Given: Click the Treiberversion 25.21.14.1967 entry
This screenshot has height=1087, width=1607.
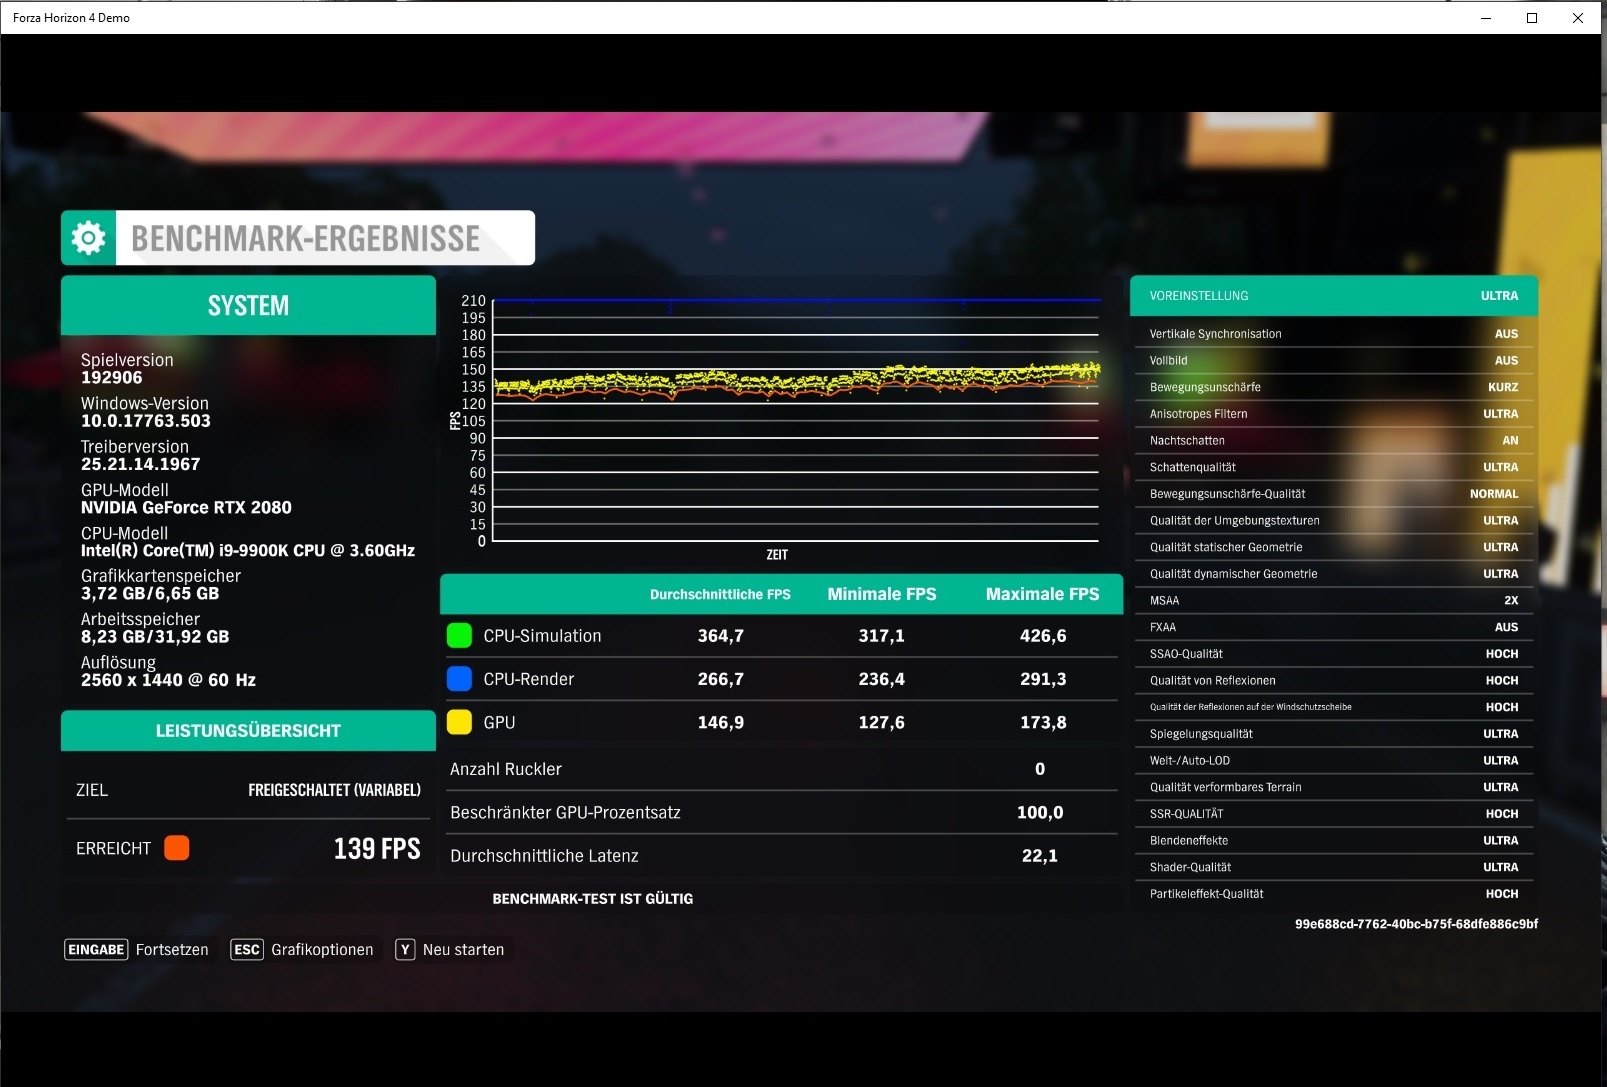Looking at the screenshot, I should (140, 455).
